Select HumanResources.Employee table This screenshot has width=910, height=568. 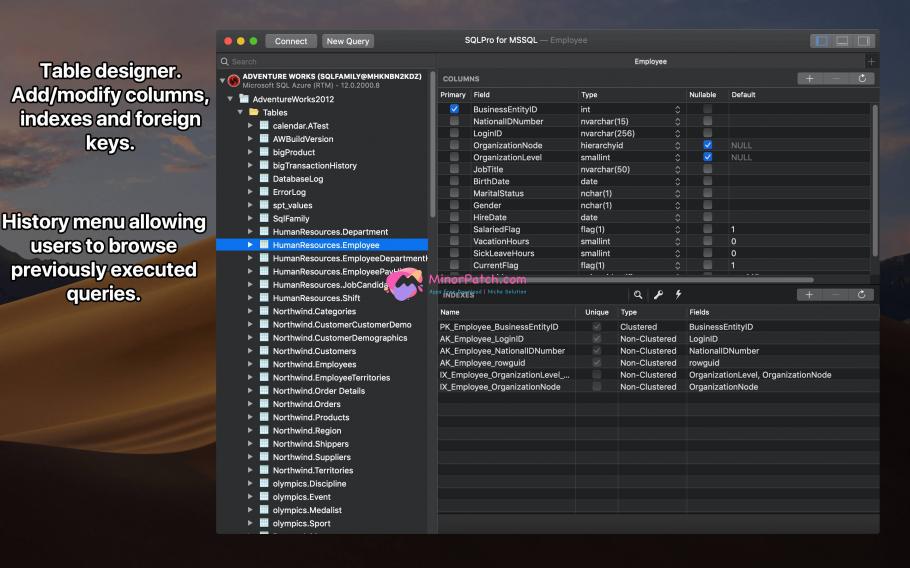point(322,245)
